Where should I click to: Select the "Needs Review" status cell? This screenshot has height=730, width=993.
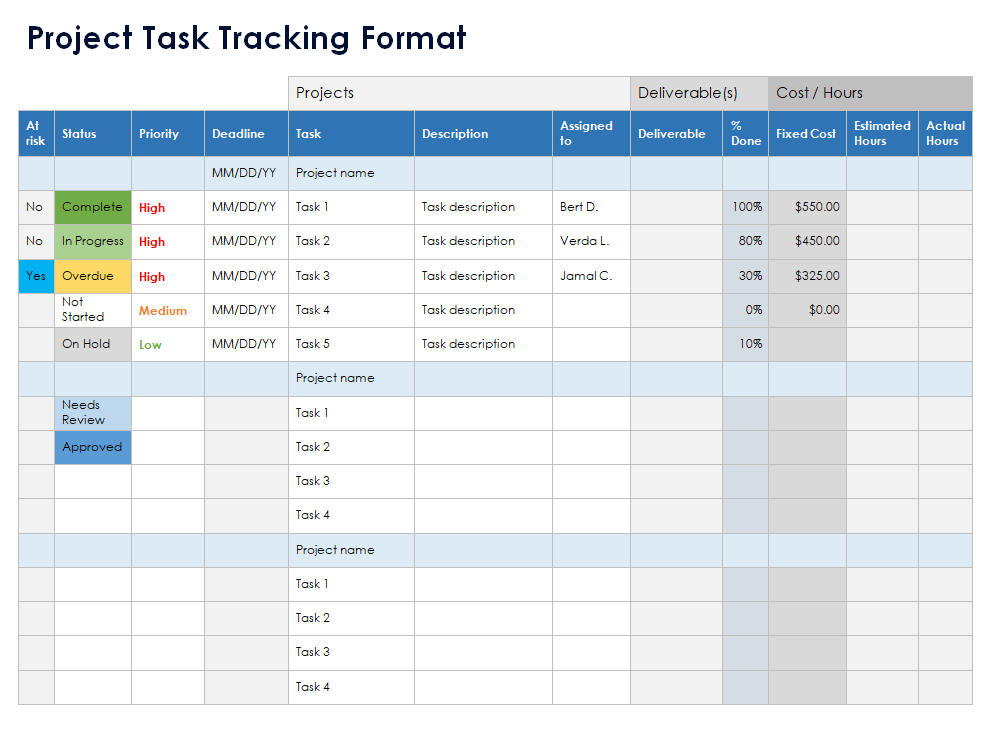pos(92,412)
